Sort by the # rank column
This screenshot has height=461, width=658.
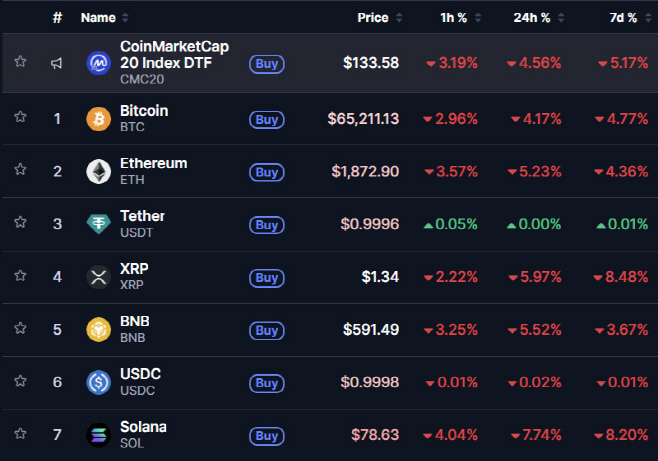pos(57,18)
